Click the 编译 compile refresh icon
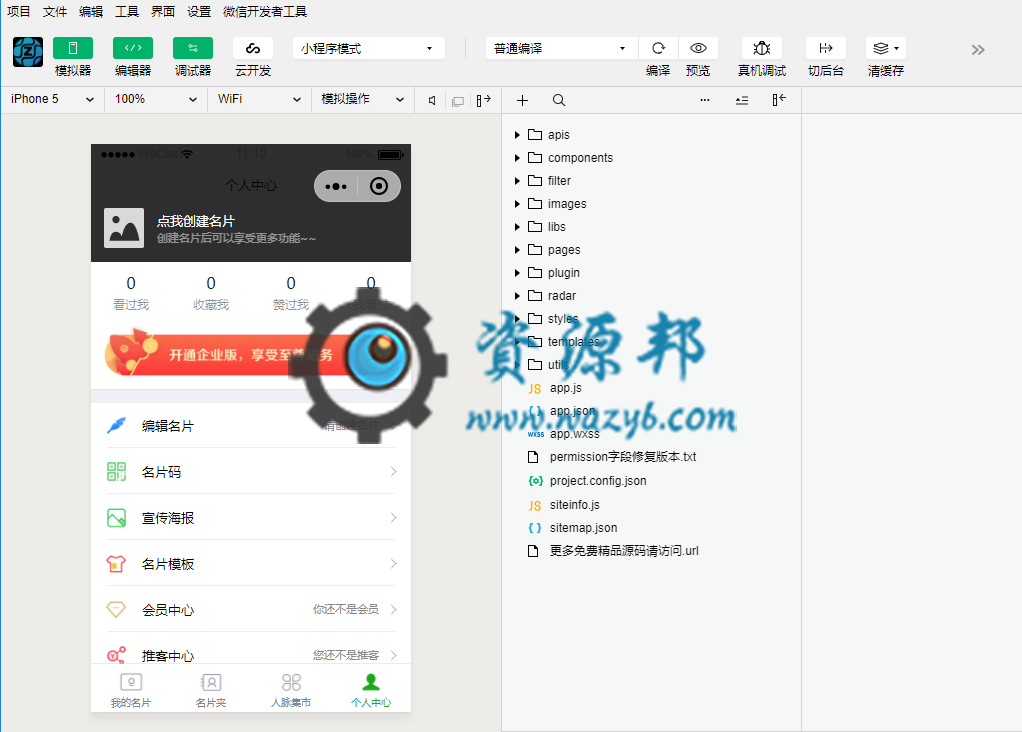This screenshot has height=732, width=1022. [658, 48]
